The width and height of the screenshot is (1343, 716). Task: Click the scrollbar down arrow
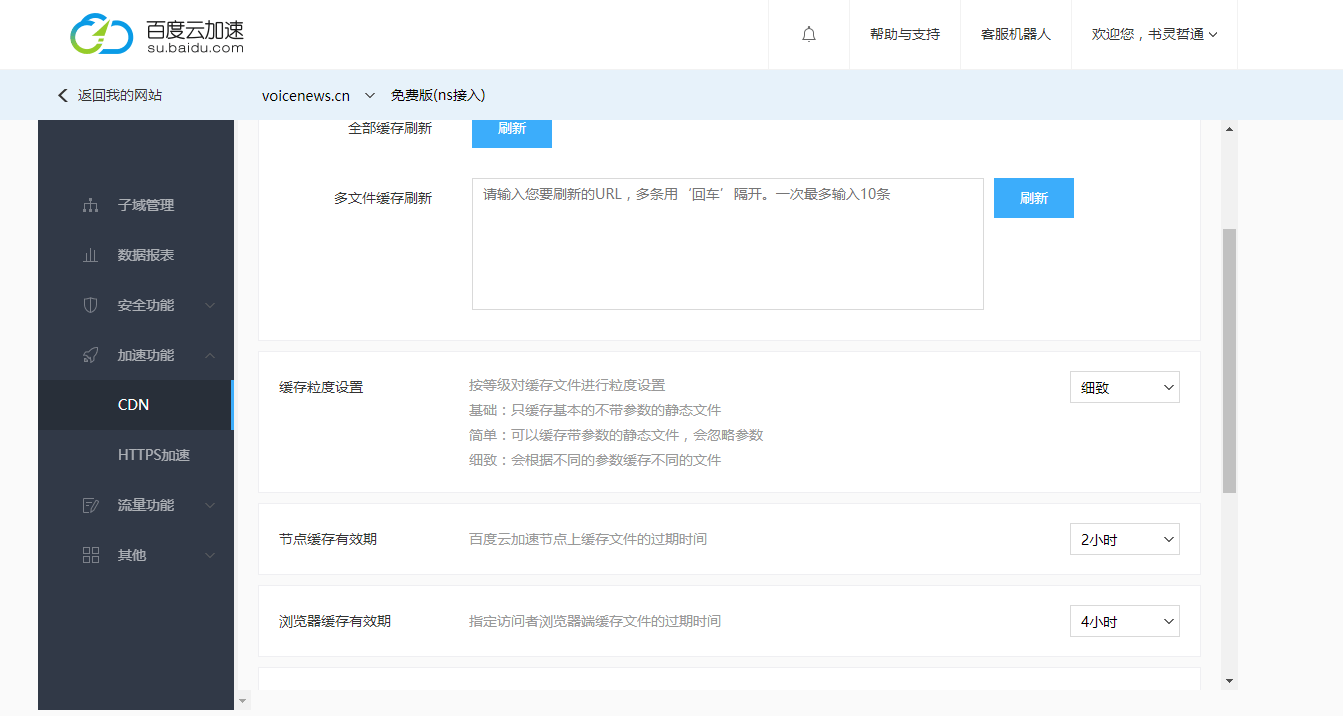[x=1229, y=681]
